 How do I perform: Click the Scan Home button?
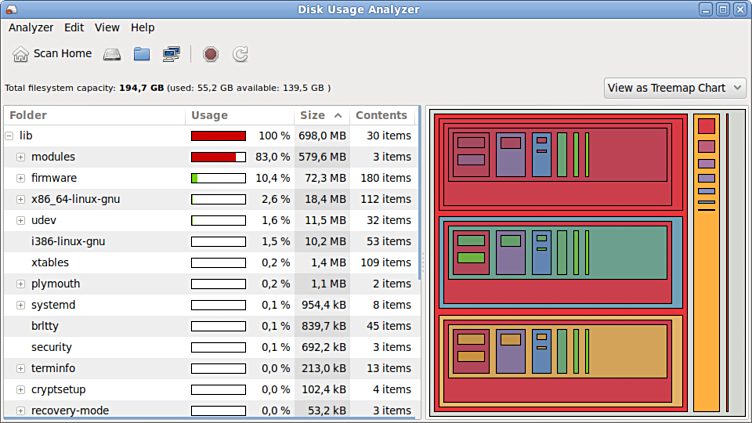click(52, 54)
